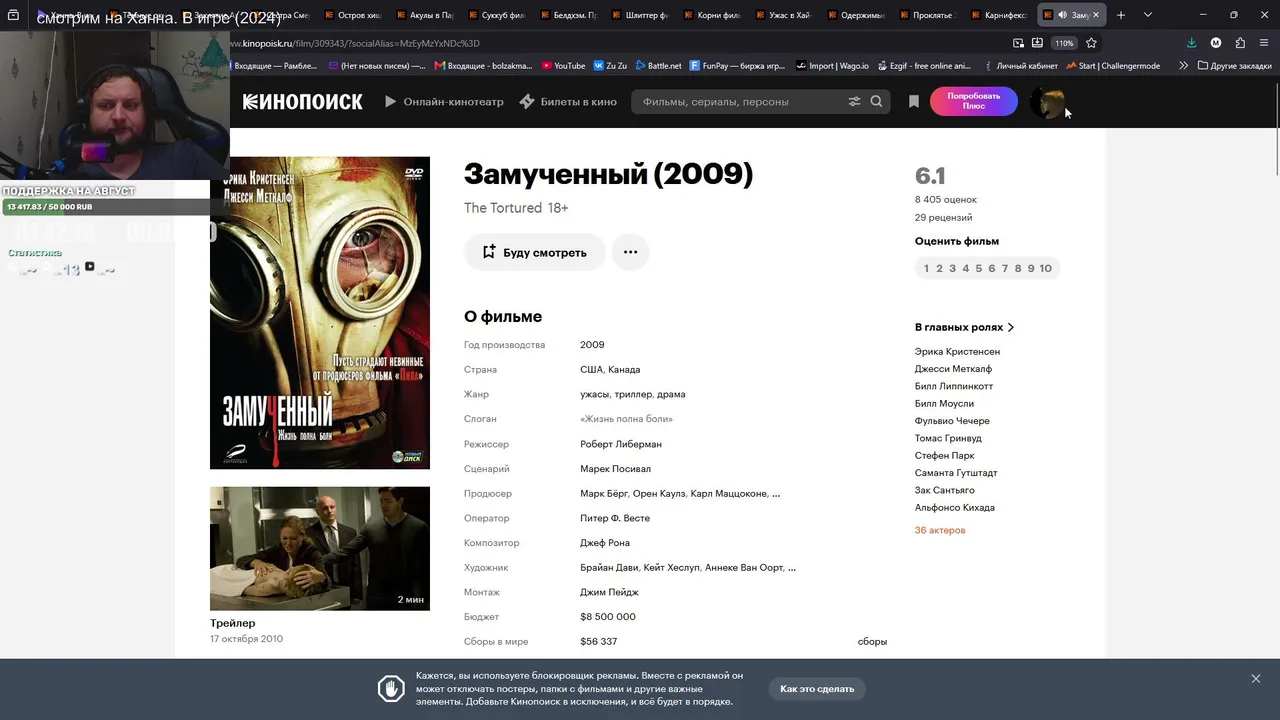
Task: Rate the film 9
Action: pyautogui.click(x=1031, y=268)
